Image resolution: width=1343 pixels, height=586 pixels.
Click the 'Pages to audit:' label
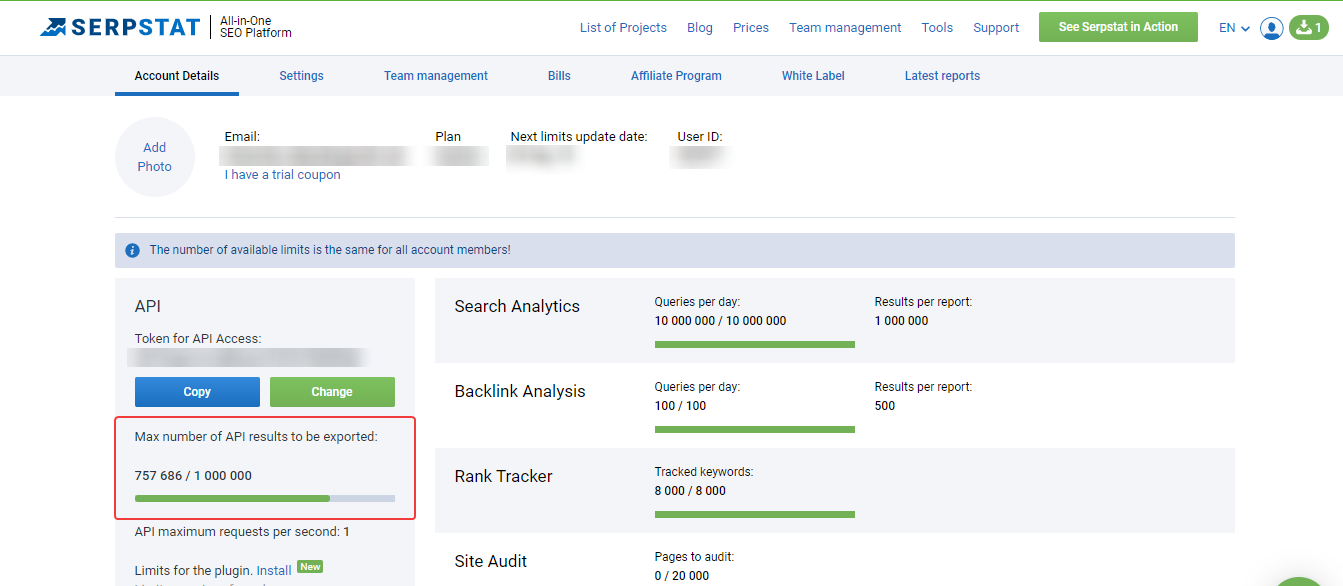point(694,556)
